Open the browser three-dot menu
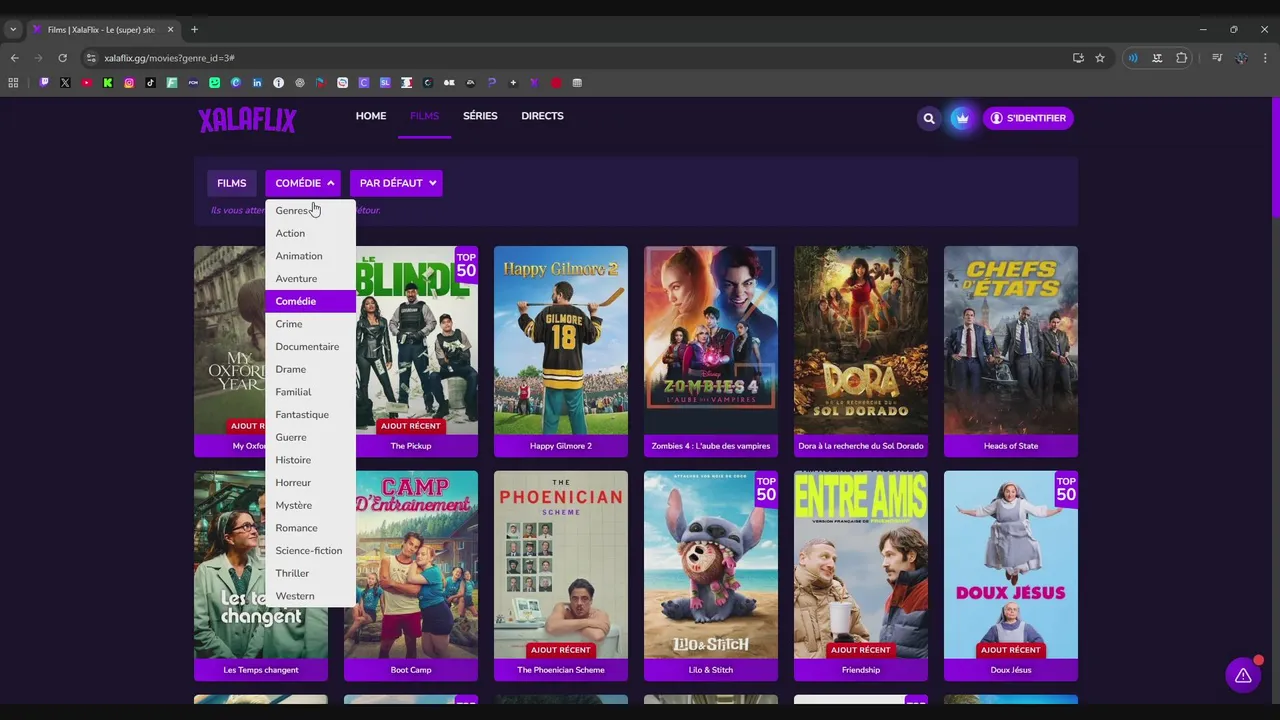Image resolution: width=1280 pixels, height=720 pixels. [x=1265, y=58]
